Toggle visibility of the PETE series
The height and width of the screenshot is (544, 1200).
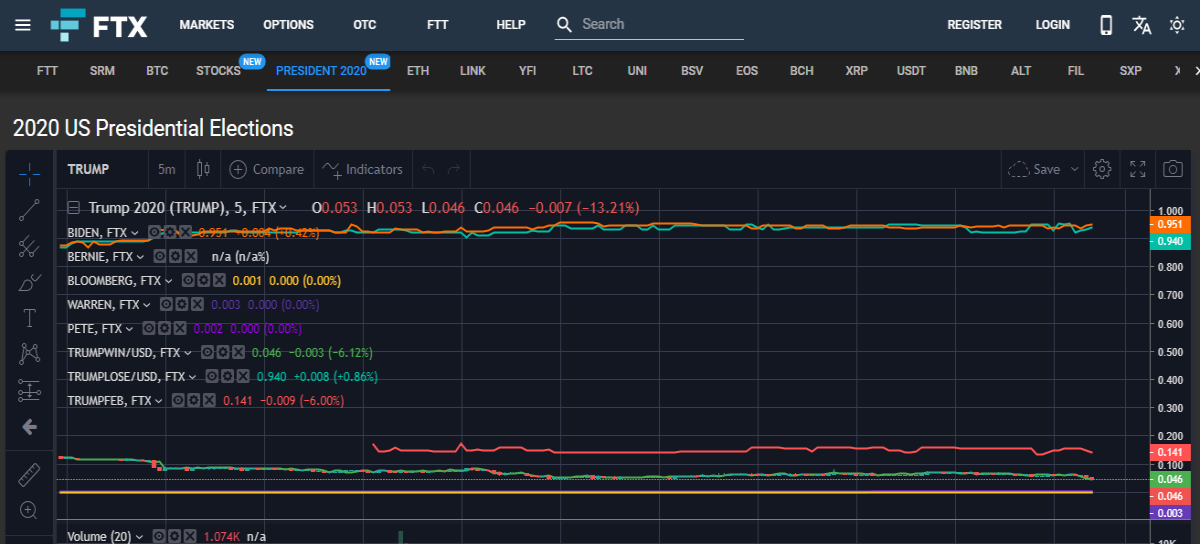(148, 328)
